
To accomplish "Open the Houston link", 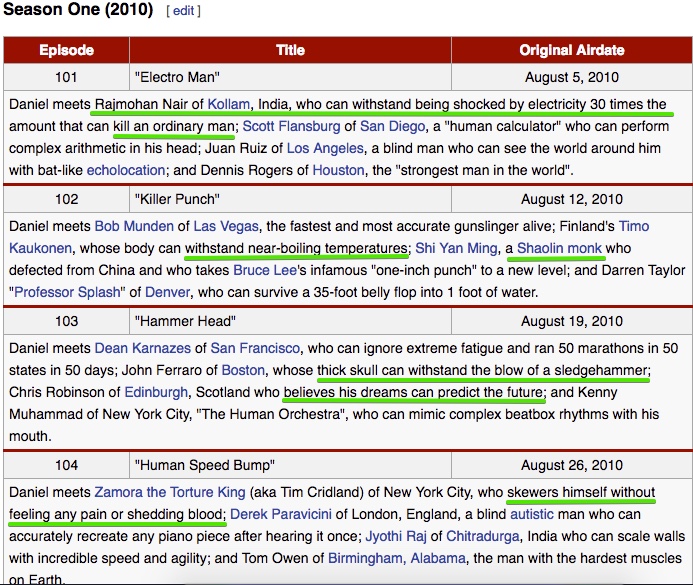I will (338, 170).
